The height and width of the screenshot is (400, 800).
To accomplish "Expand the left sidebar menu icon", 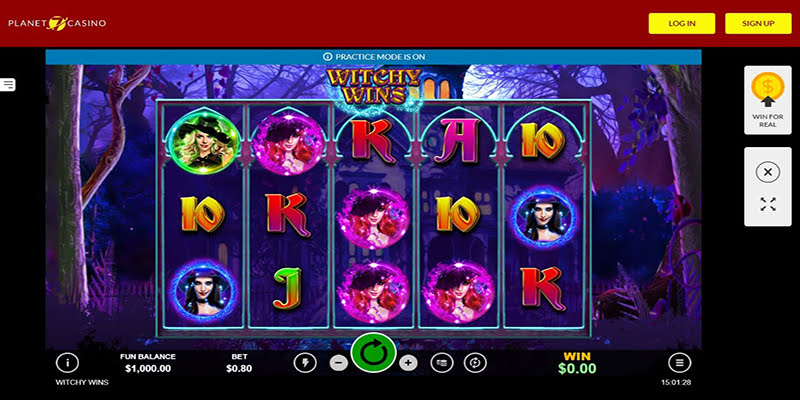I will 8,85.
